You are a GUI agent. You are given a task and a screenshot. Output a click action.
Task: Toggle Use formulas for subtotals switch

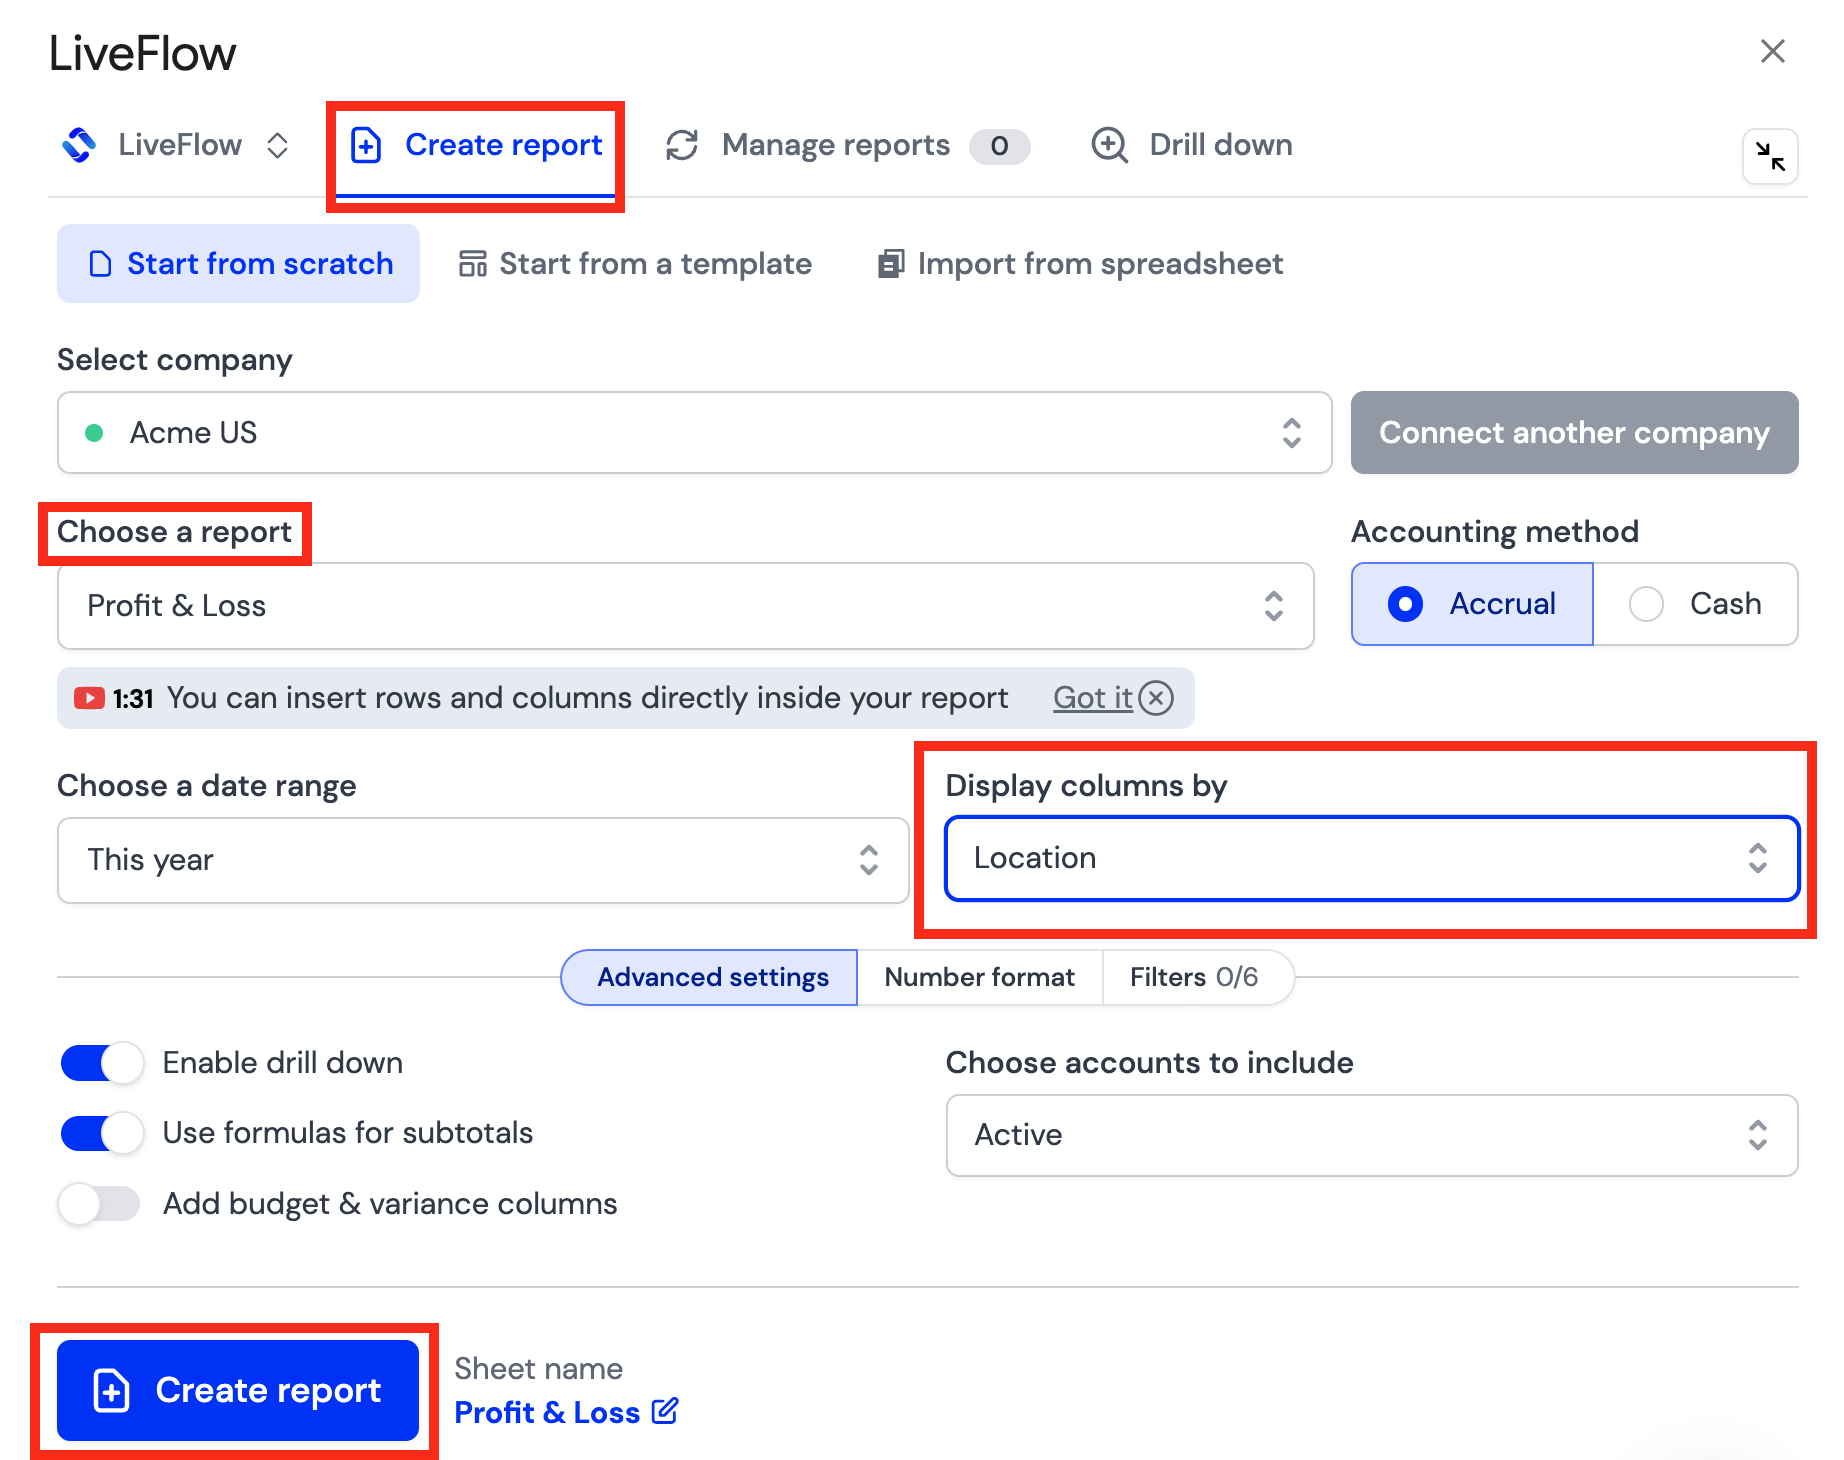[x=101, y=1133]
